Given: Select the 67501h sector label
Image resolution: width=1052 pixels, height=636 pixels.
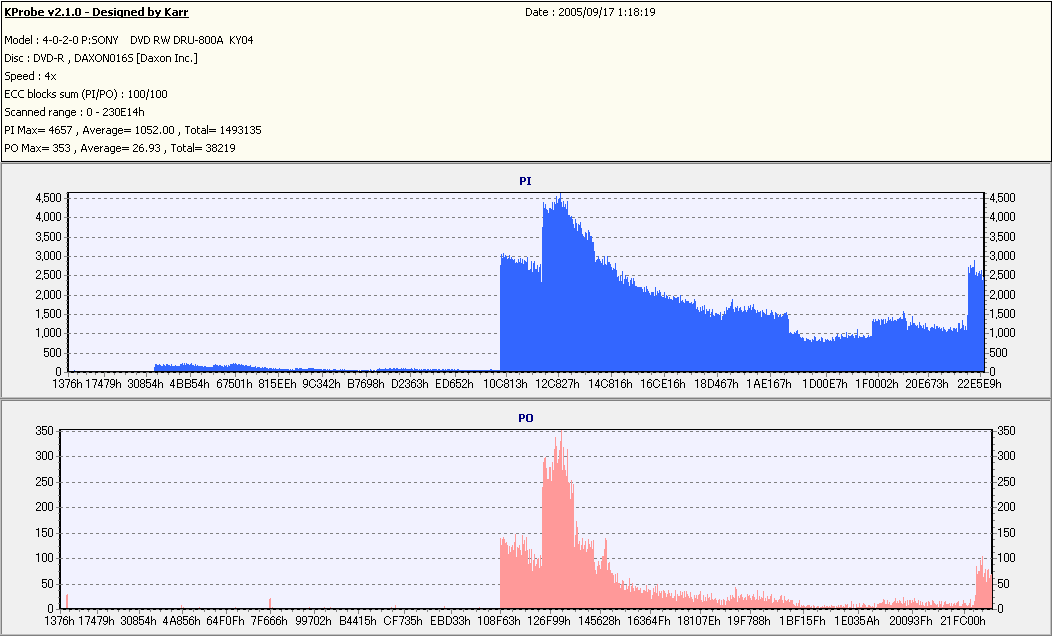Looking at the screenshot, I should click(x=234, y=384).
